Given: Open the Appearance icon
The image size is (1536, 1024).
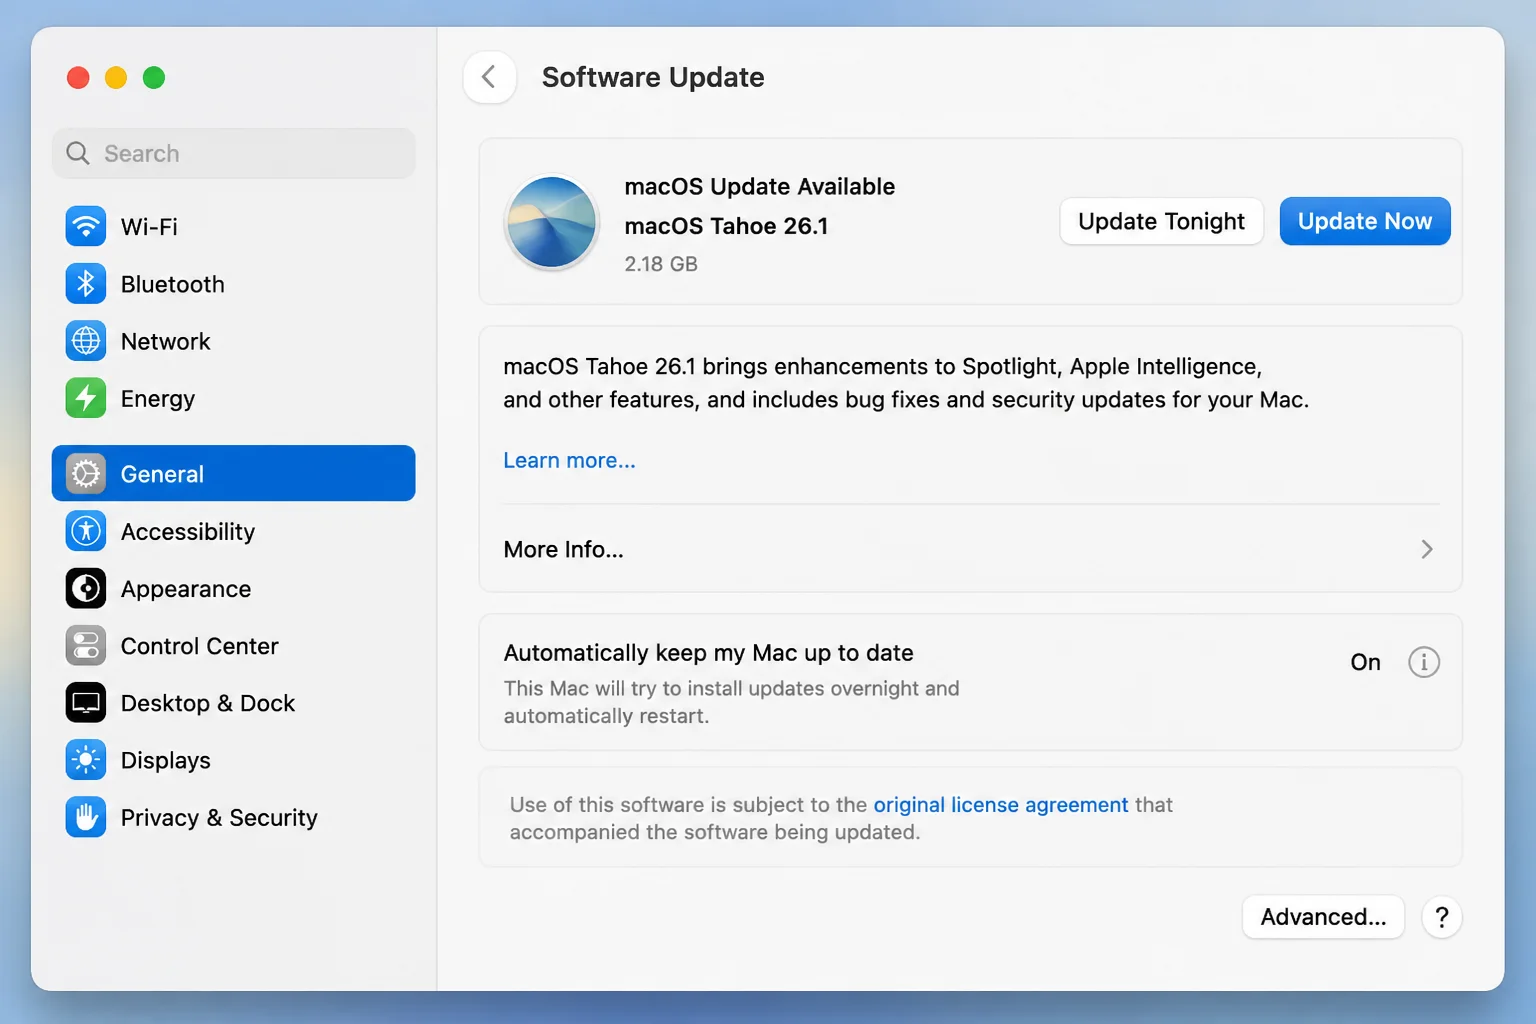Looking at the screenshot, I should [x=86, y=588].
